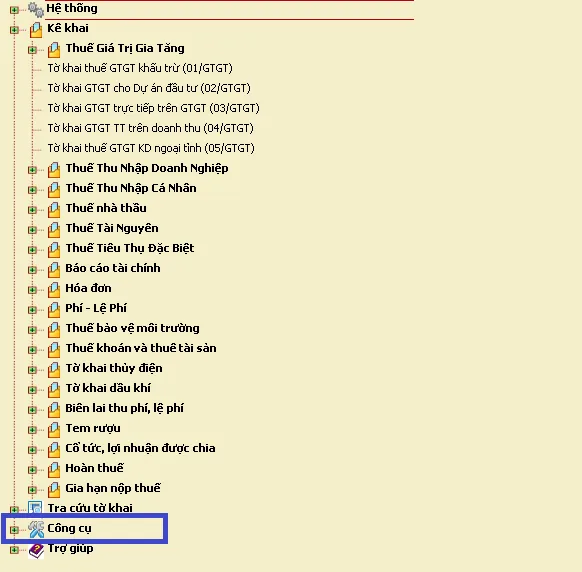Expand the Công cụ node
The width and height of the screenshot is (582, 572).
click(x=14, y=530)
